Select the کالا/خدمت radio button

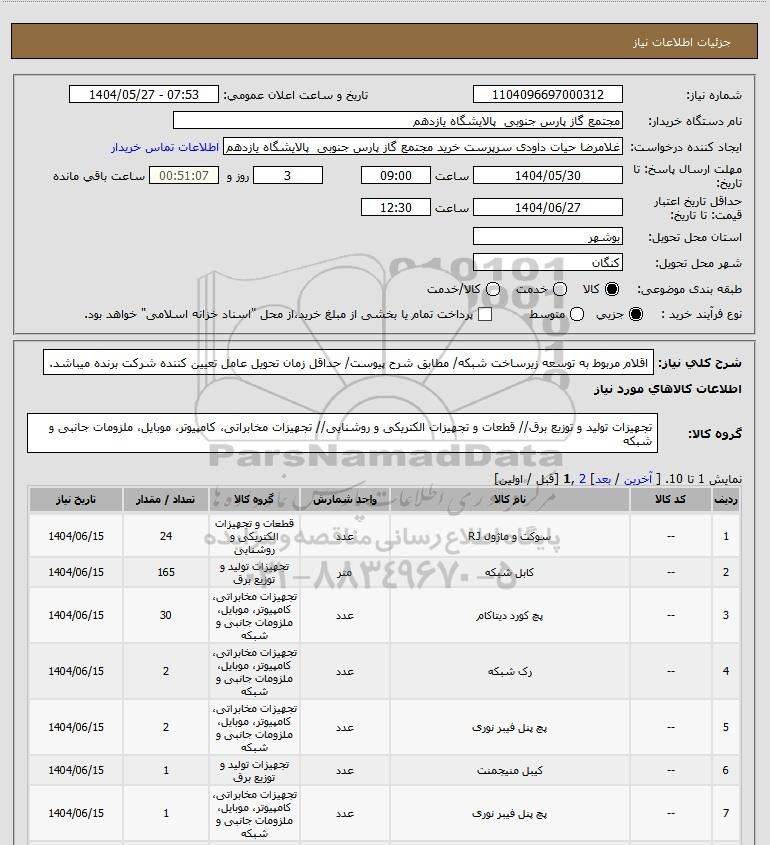click(492, 289)
